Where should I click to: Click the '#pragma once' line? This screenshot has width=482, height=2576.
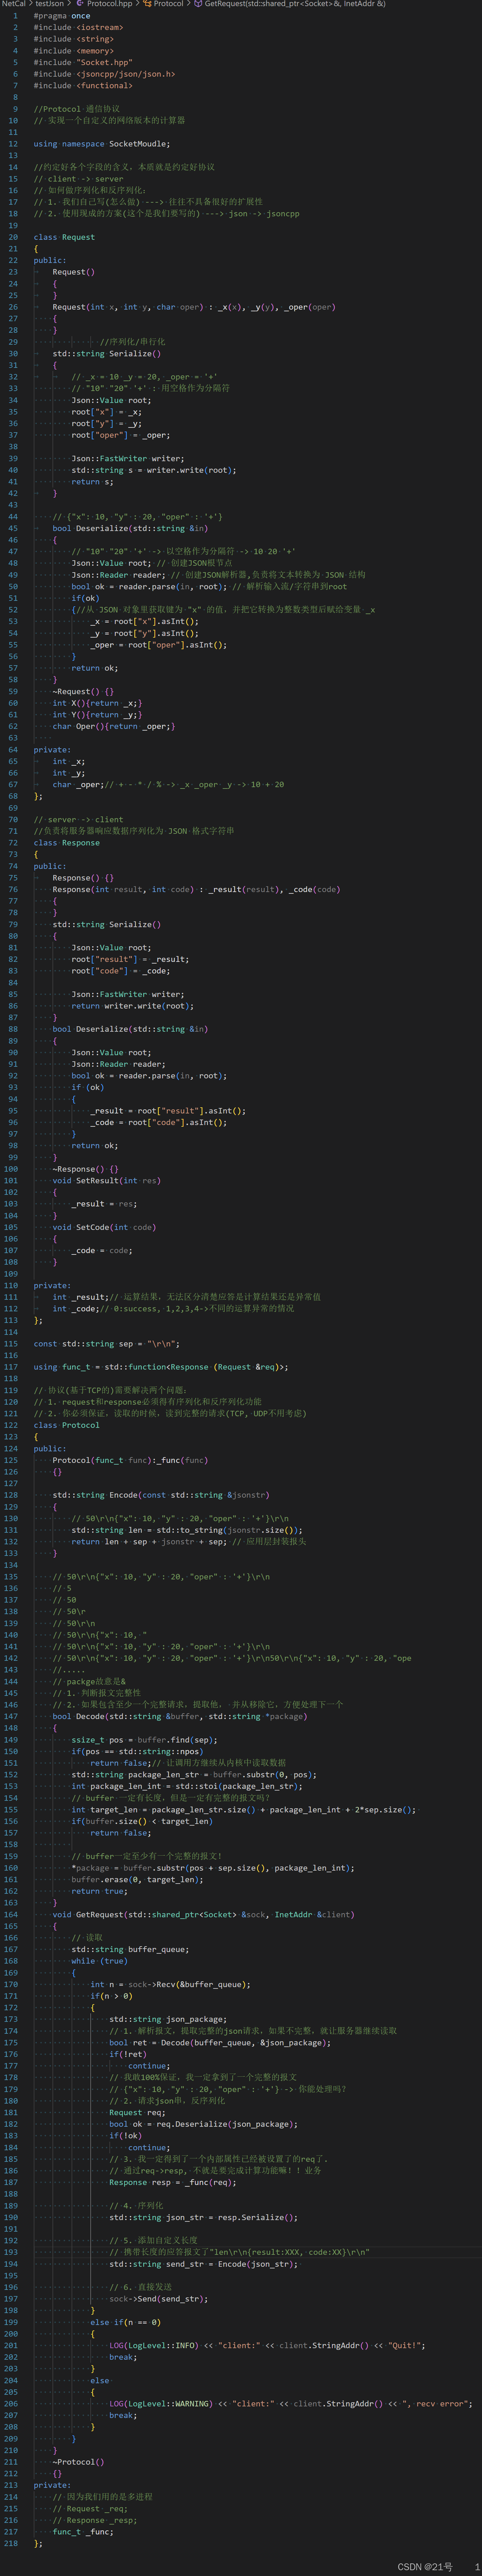tap(62, 16)
